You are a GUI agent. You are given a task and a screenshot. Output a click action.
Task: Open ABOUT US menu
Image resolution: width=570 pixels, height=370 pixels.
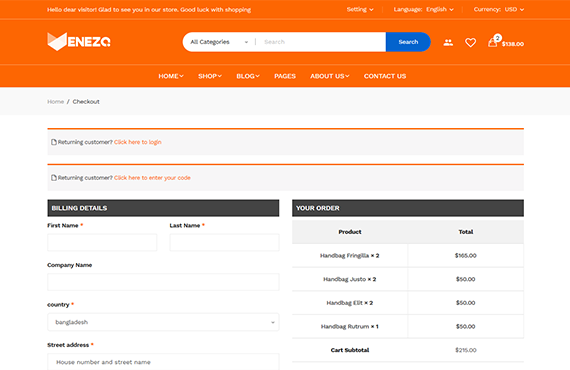pyautogui.click(x=330, y=76)
